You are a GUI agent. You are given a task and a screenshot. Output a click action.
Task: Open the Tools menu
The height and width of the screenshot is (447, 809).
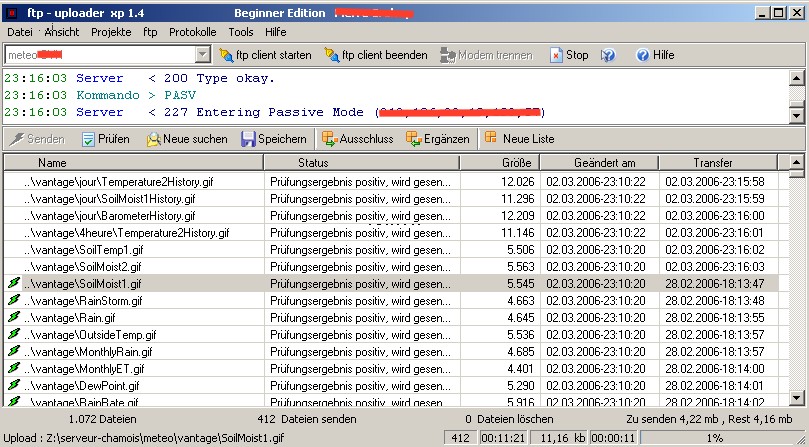[240, 32]
